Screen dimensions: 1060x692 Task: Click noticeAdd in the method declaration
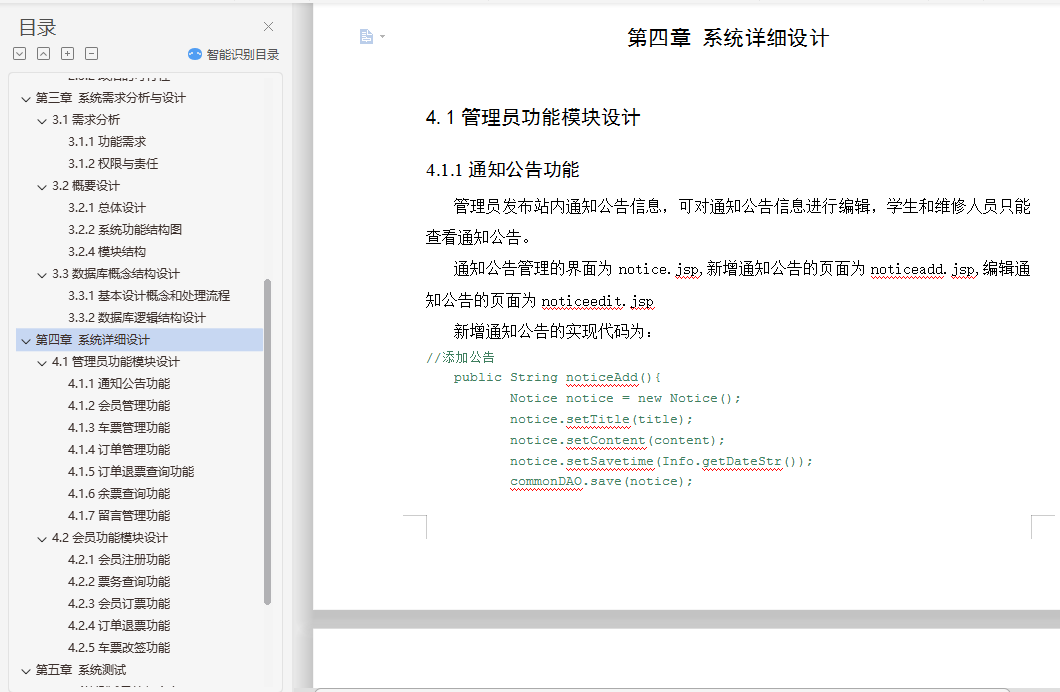point(602,377)
